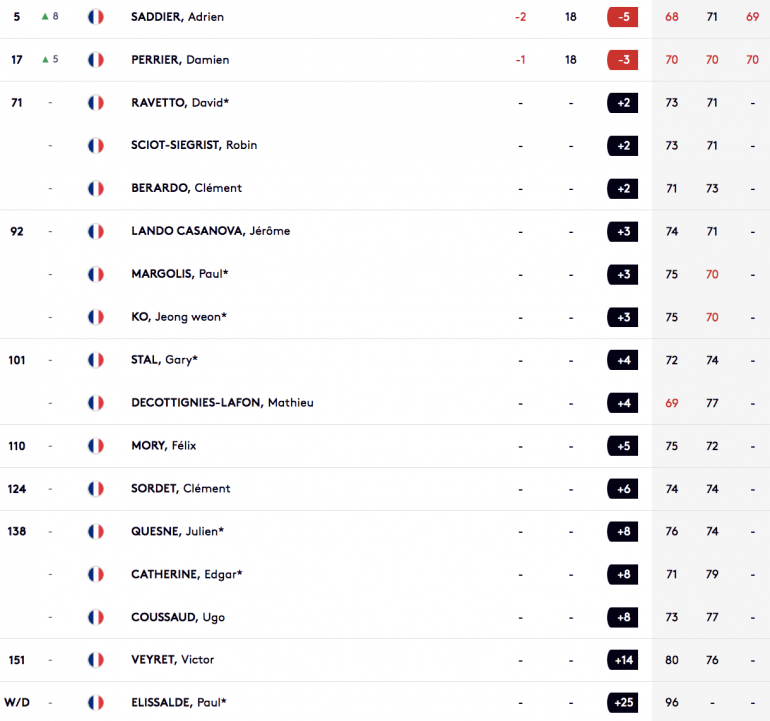The width and height of the screenshot is (770, 721).
Task: Click the flag icon beside VEYRET, Victor
Action: [x=96, y=660]
